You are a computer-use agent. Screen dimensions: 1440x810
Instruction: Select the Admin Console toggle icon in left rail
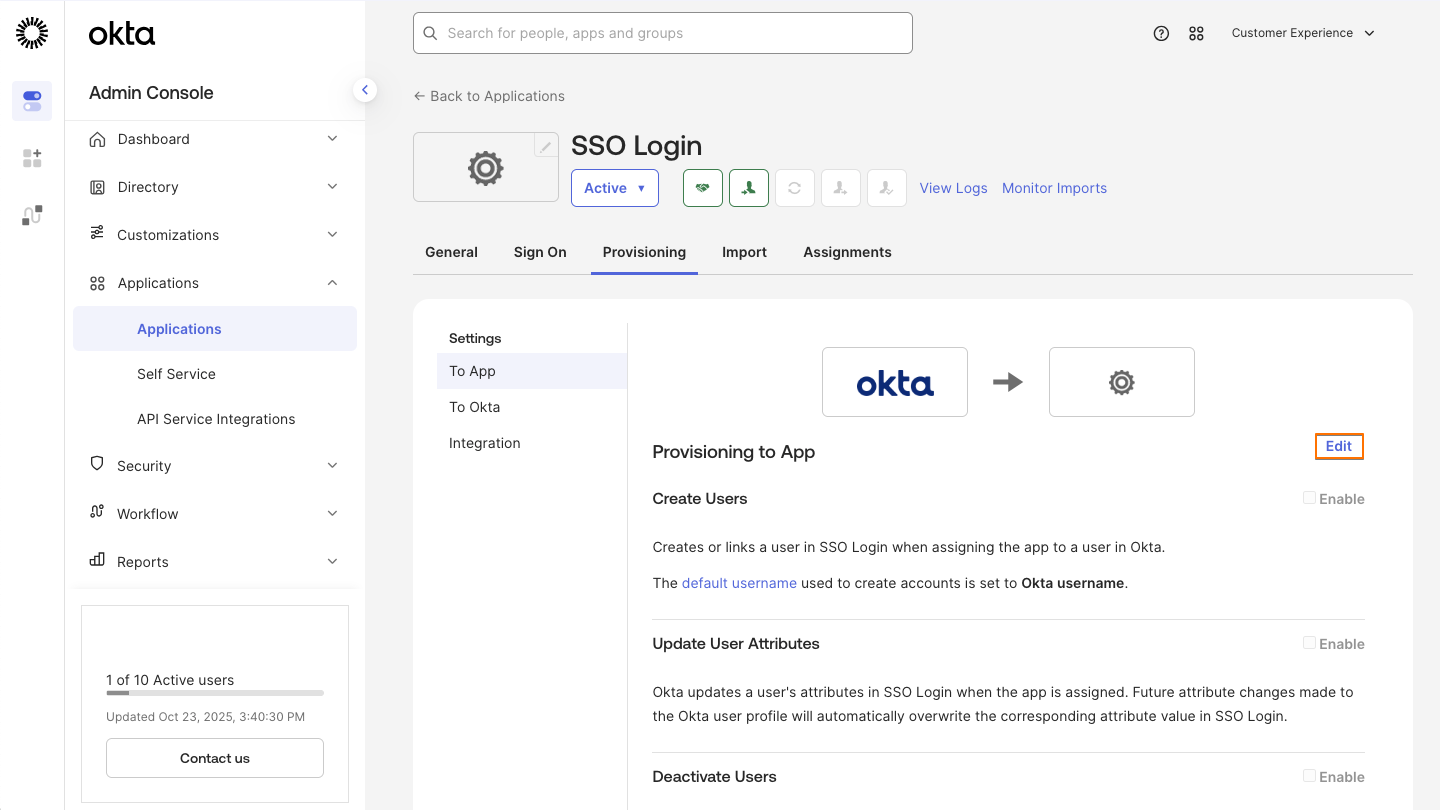click(x=31, y=101)
